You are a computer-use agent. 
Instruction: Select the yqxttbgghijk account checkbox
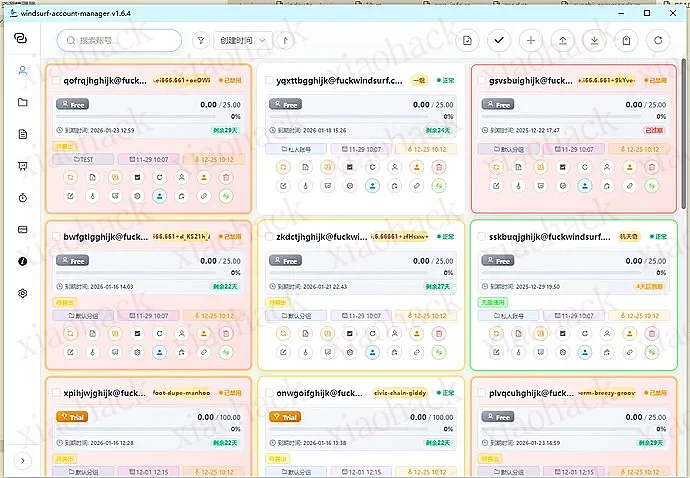267,81
